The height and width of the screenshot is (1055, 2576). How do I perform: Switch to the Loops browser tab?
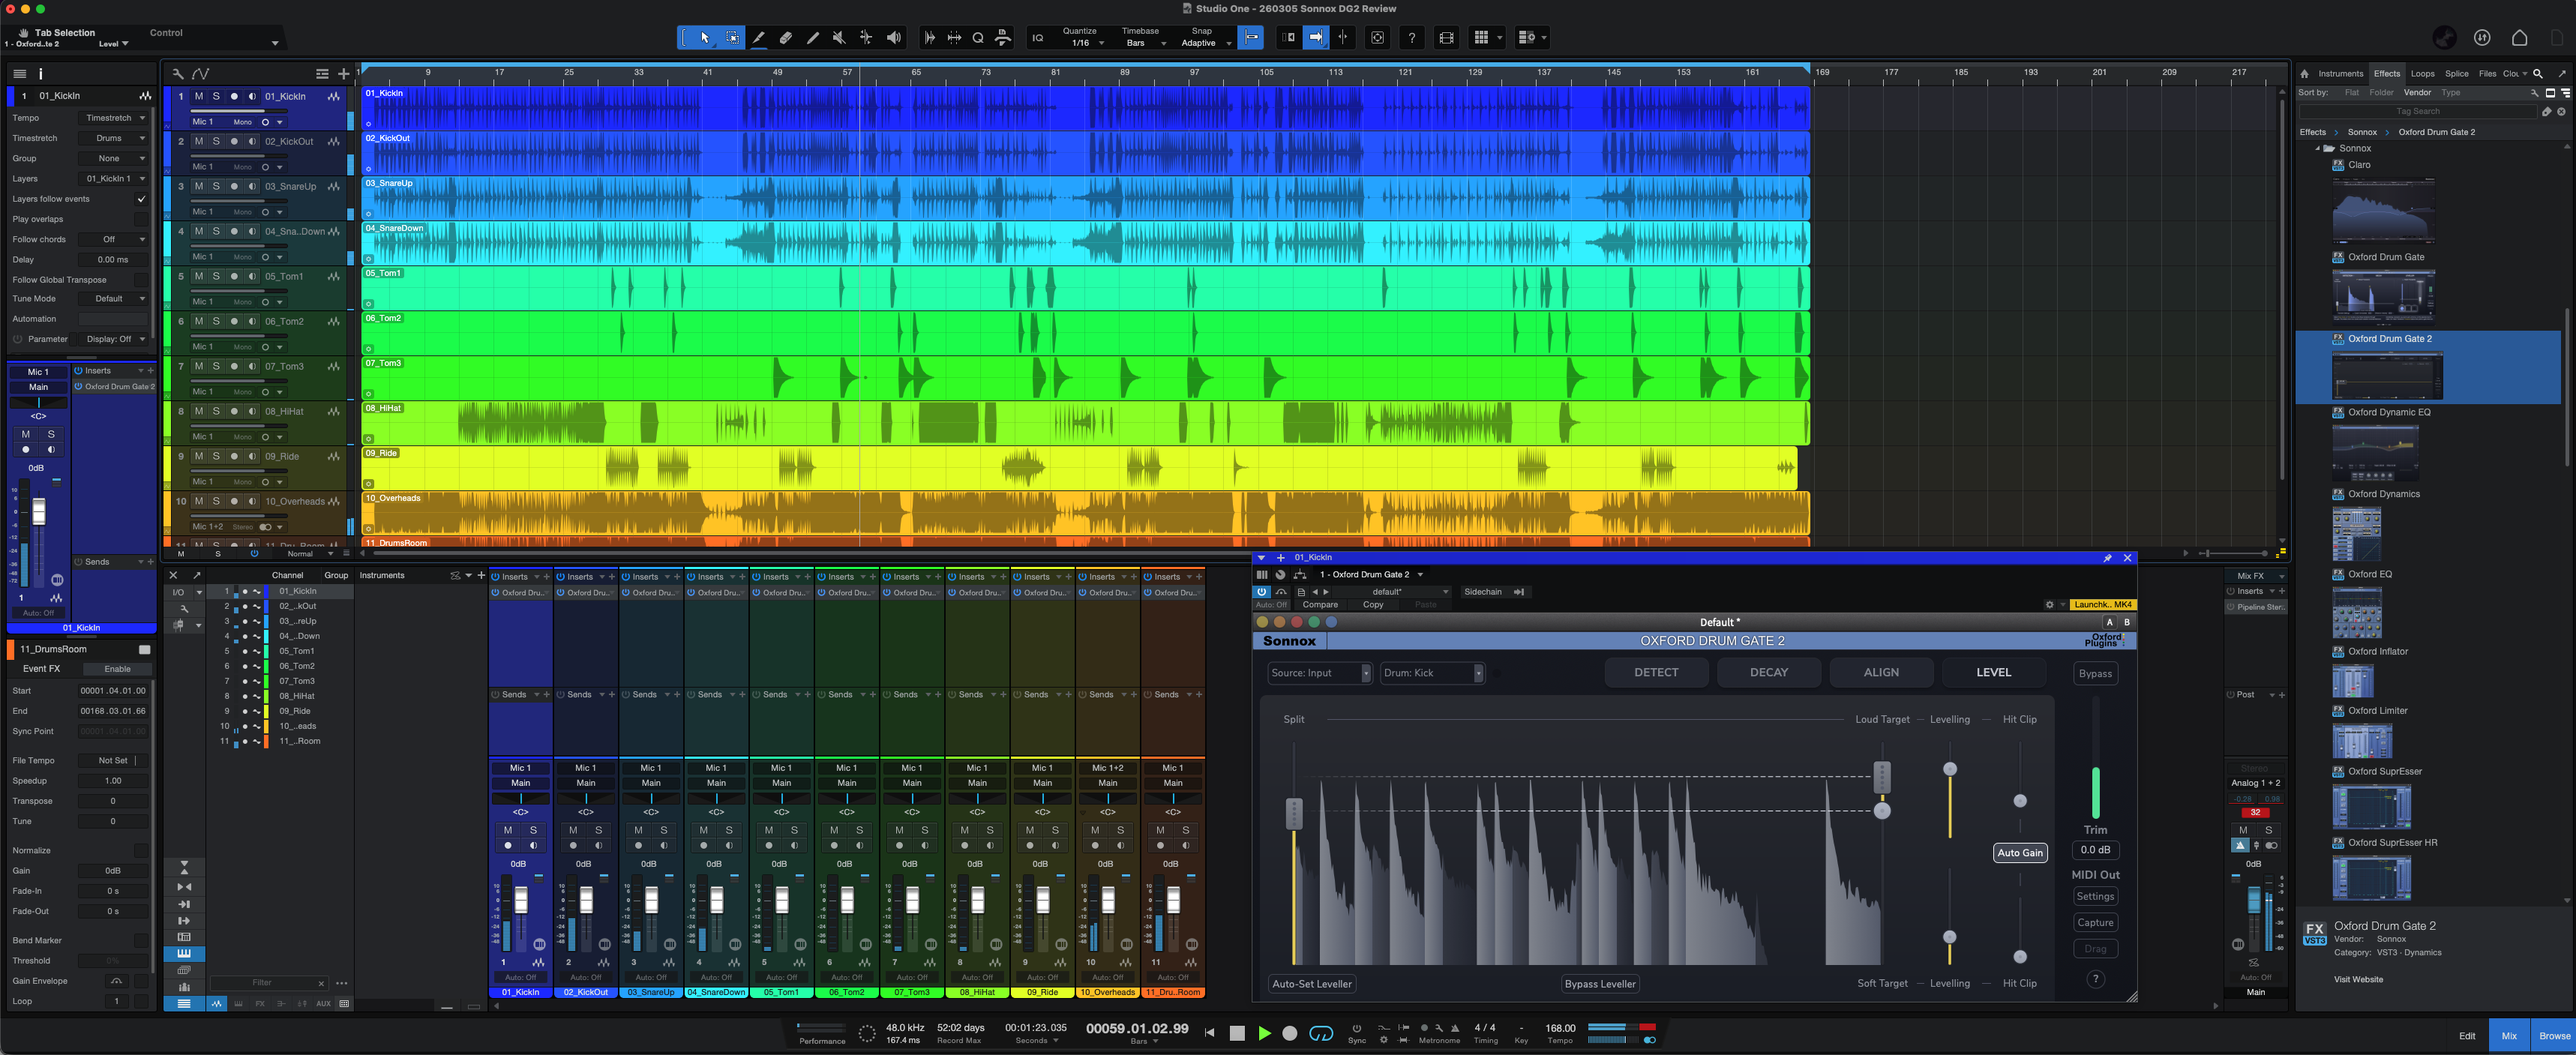pos(2422,73)
